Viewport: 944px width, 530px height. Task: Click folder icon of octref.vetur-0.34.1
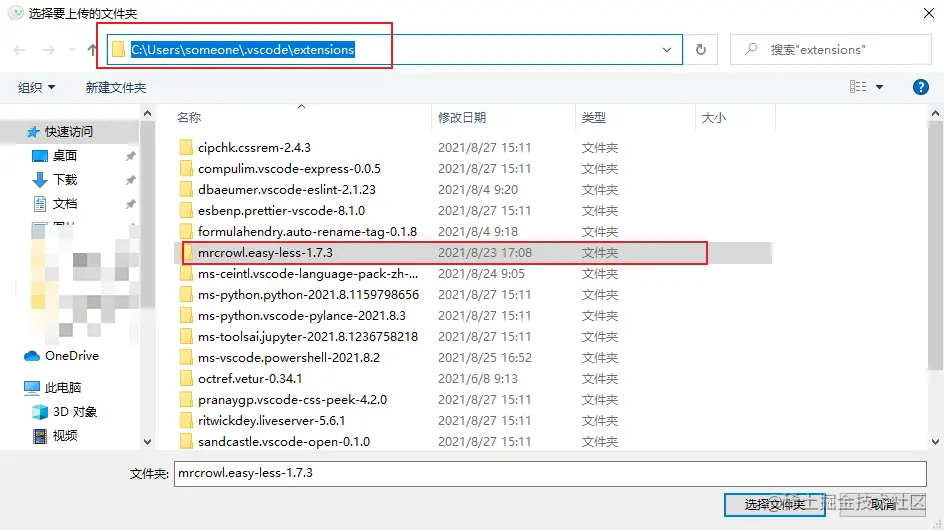click(x=186, y=379)
